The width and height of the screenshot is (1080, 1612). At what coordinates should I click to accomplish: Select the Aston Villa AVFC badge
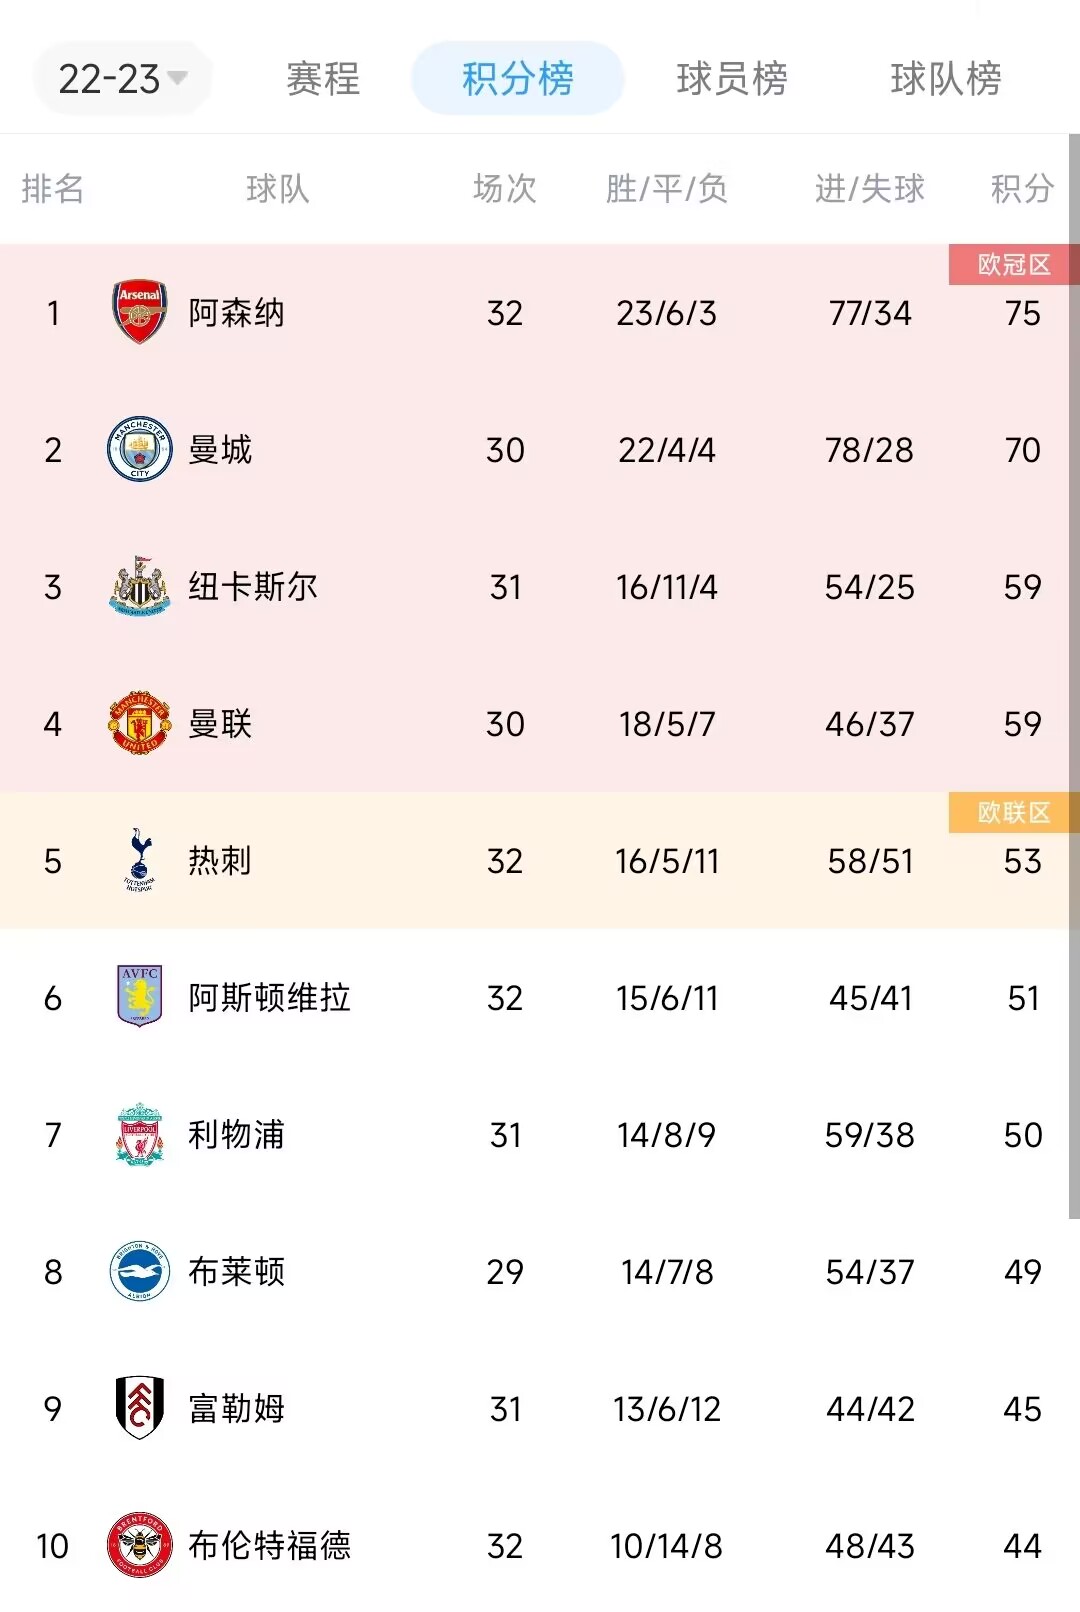pos(140,998)
